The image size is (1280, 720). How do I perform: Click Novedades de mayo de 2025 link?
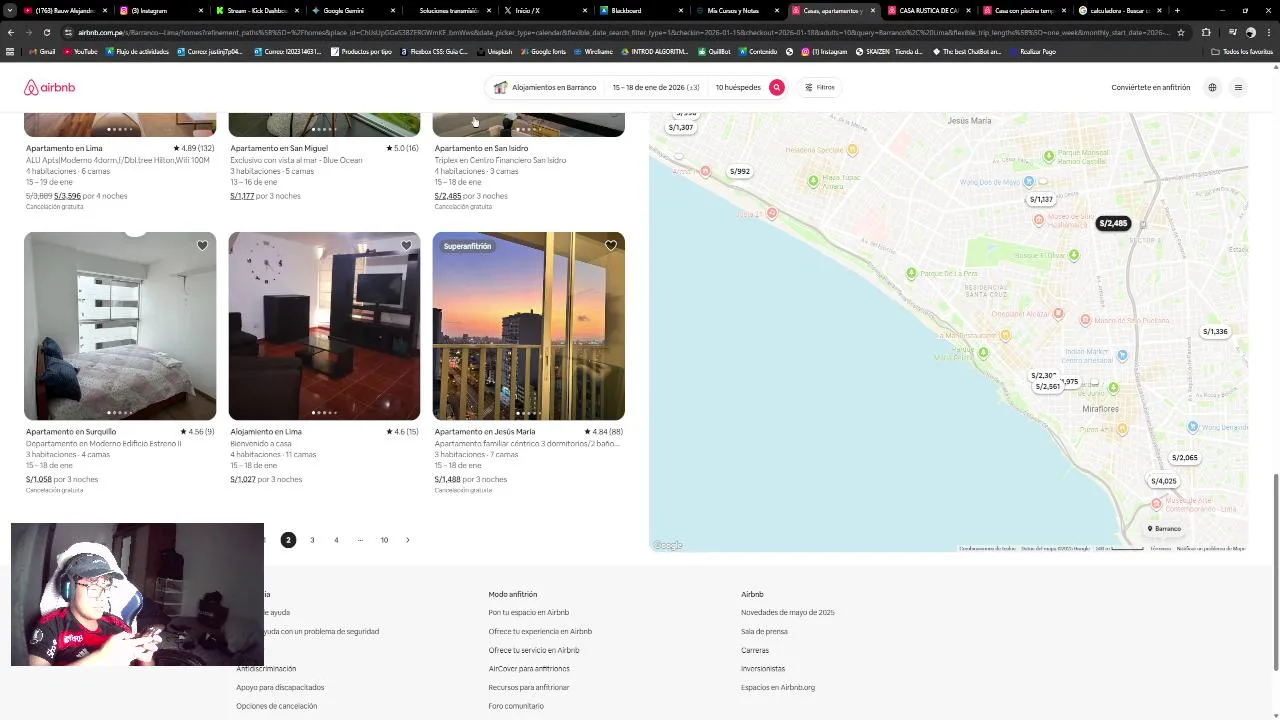point(787,612)
